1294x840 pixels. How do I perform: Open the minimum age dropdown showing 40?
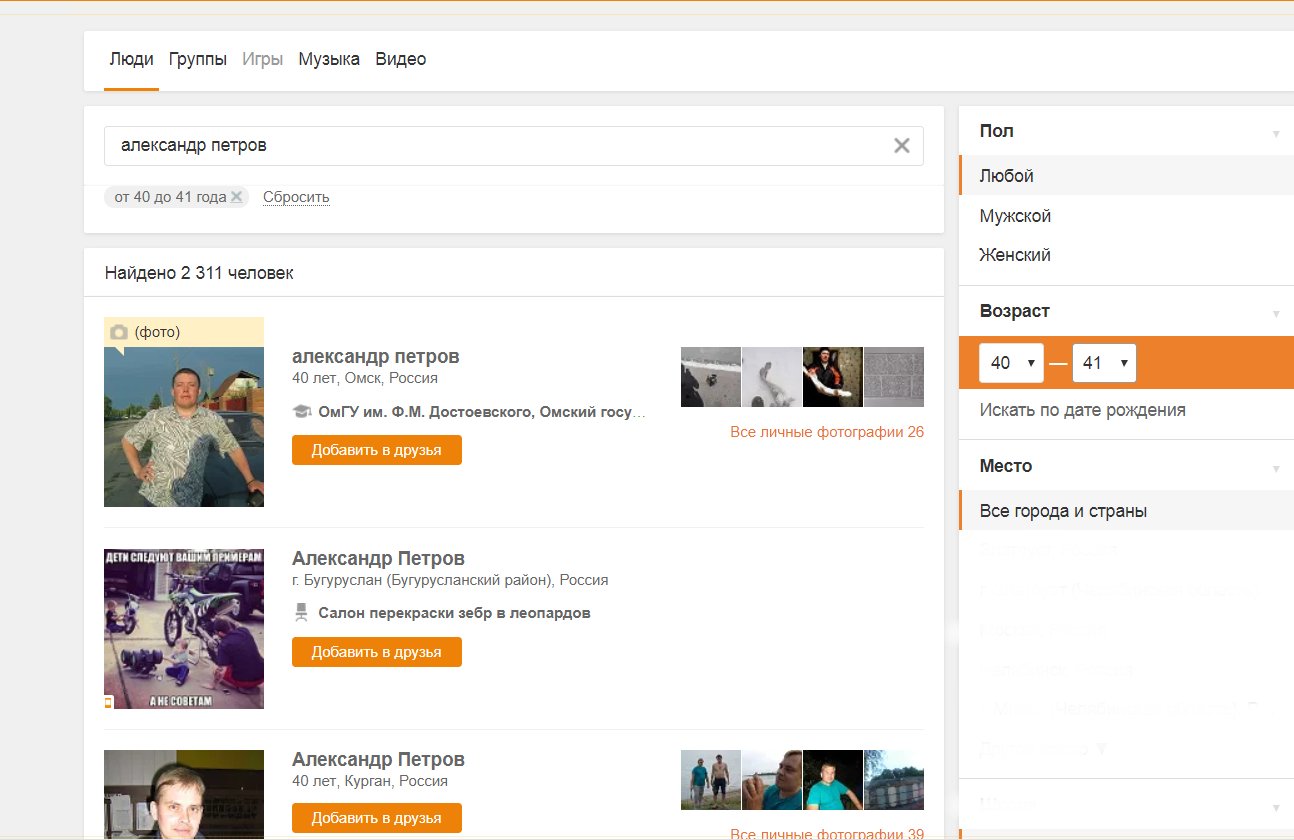click(1011, 363)
